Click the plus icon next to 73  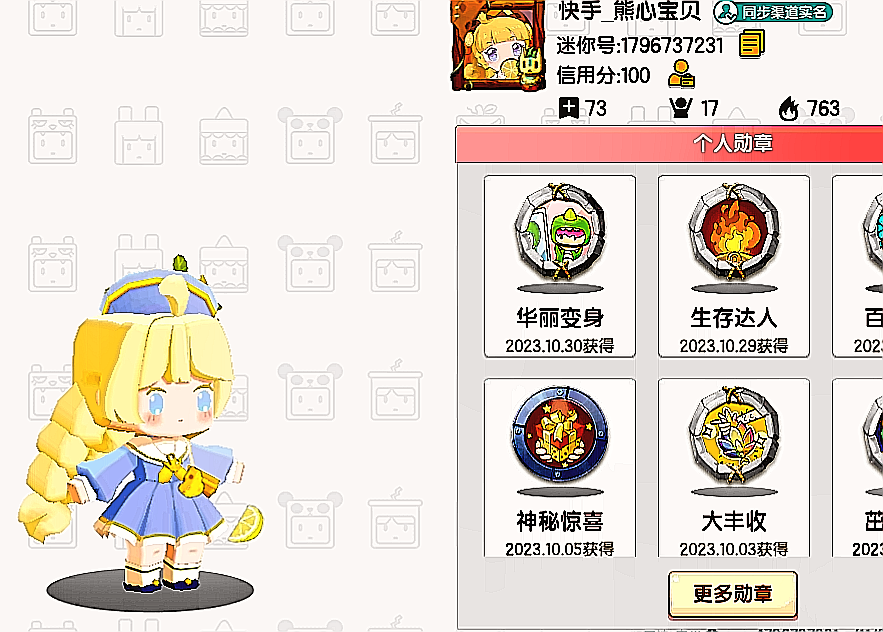tap(569, 107)
